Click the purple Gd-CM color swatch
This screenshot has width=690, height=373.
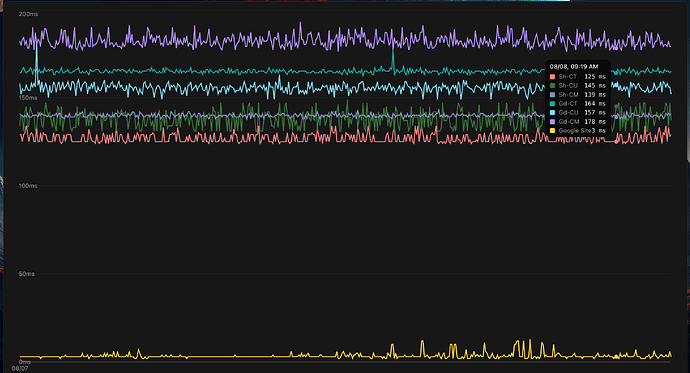point(552,122)
